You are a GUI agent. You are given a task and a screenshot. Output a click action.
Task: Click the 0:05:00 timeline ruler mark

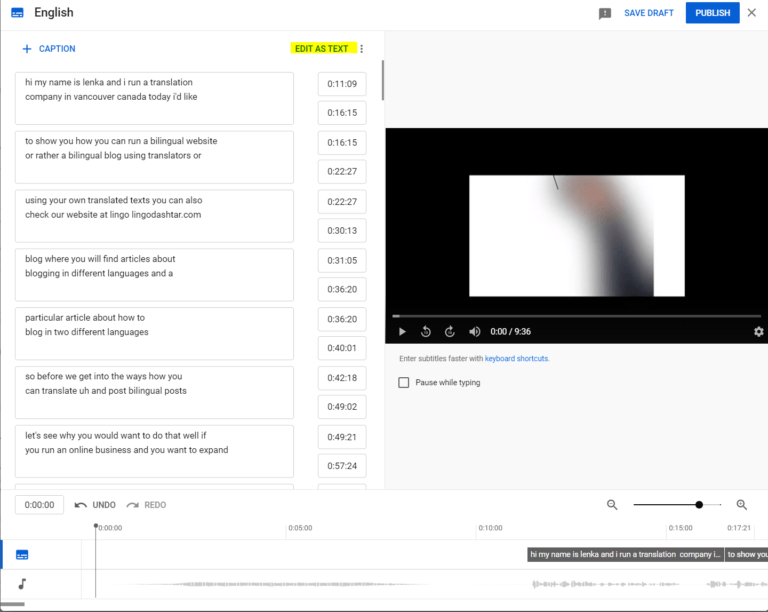300,528
